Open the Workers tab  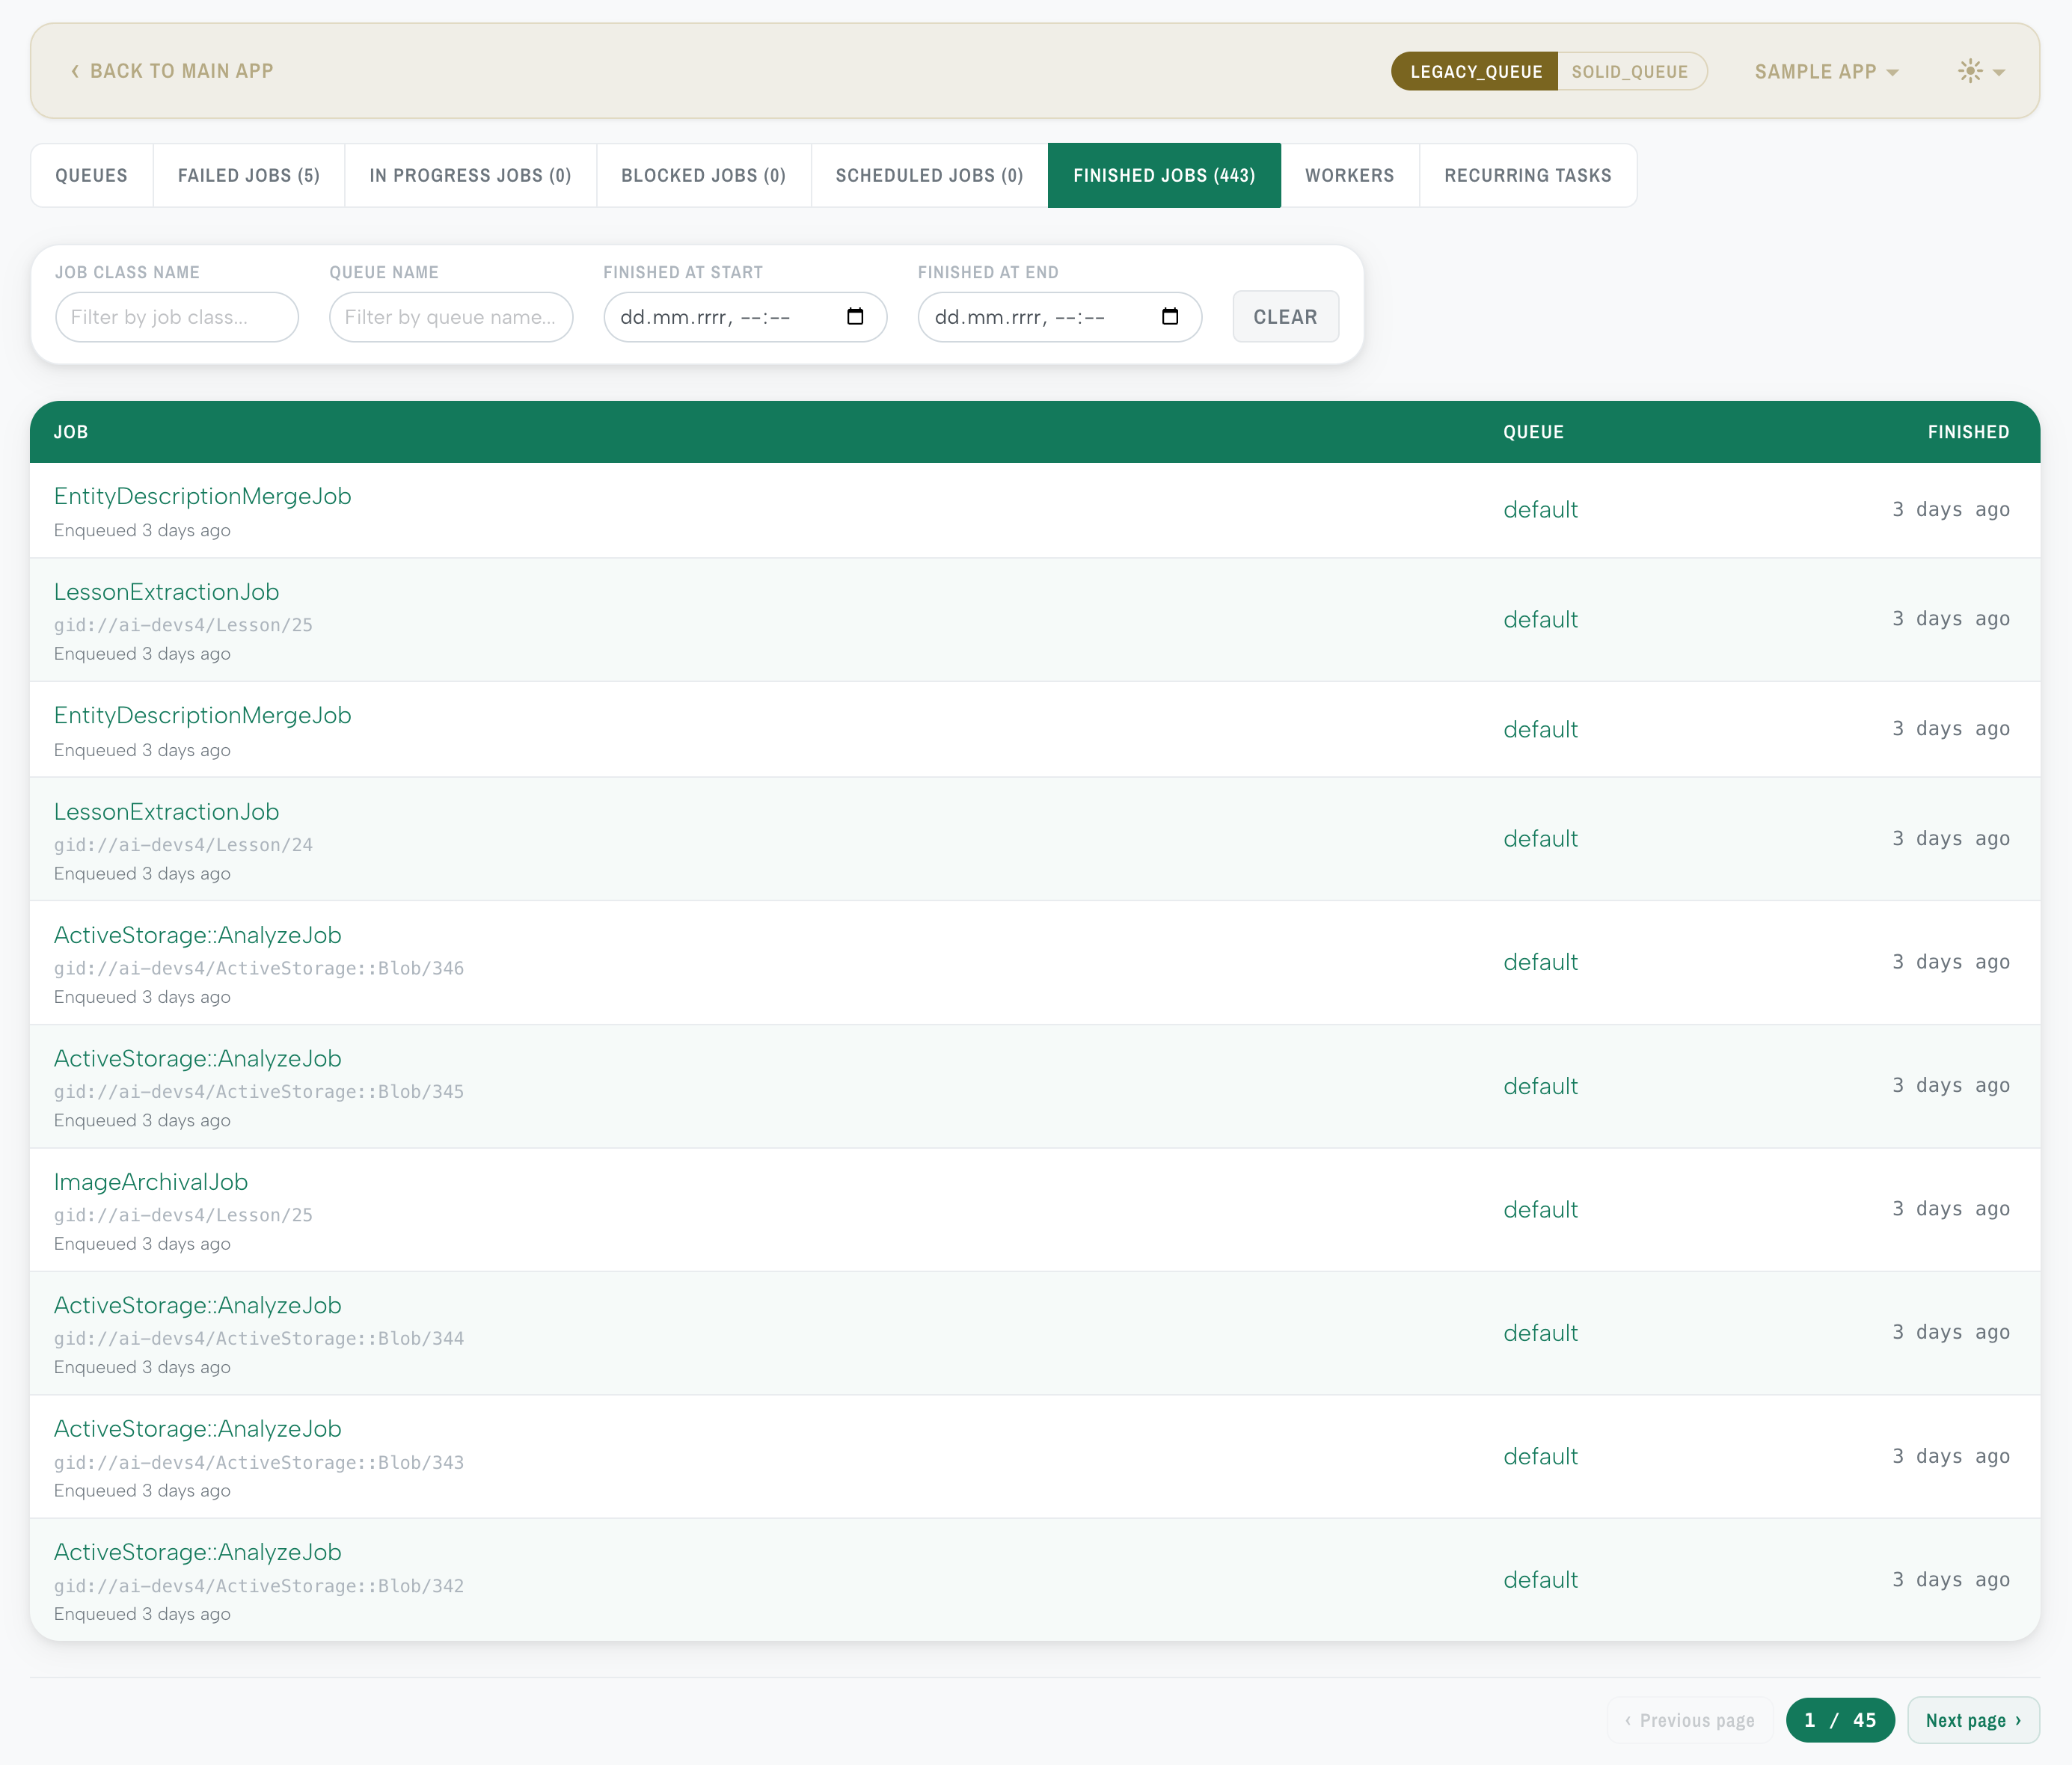click(x=1349, y=175)
